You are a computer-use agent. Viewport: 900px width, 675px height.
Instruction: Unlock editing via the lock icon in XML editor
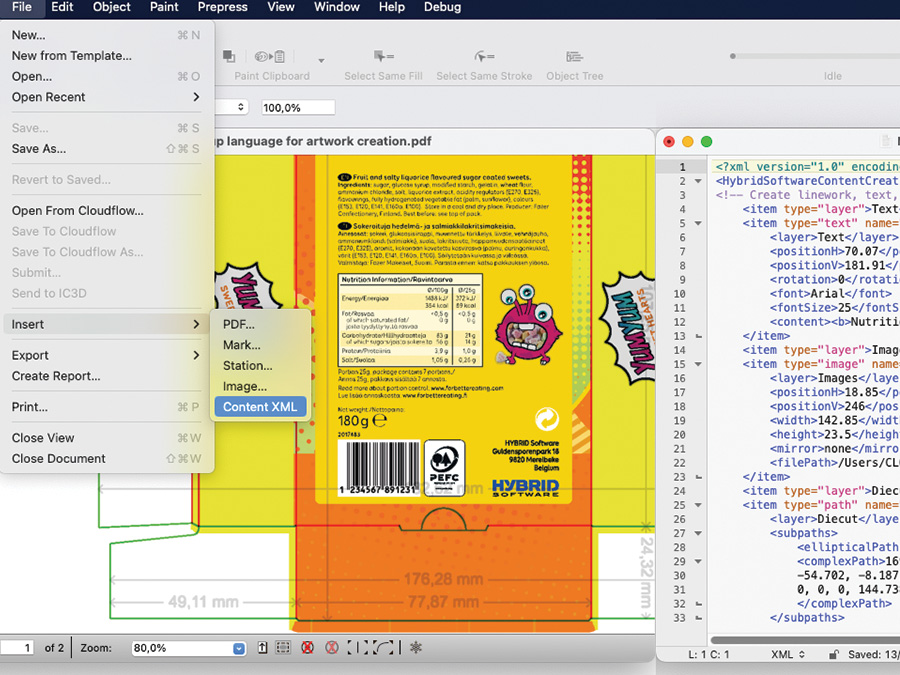coord(834,654)
